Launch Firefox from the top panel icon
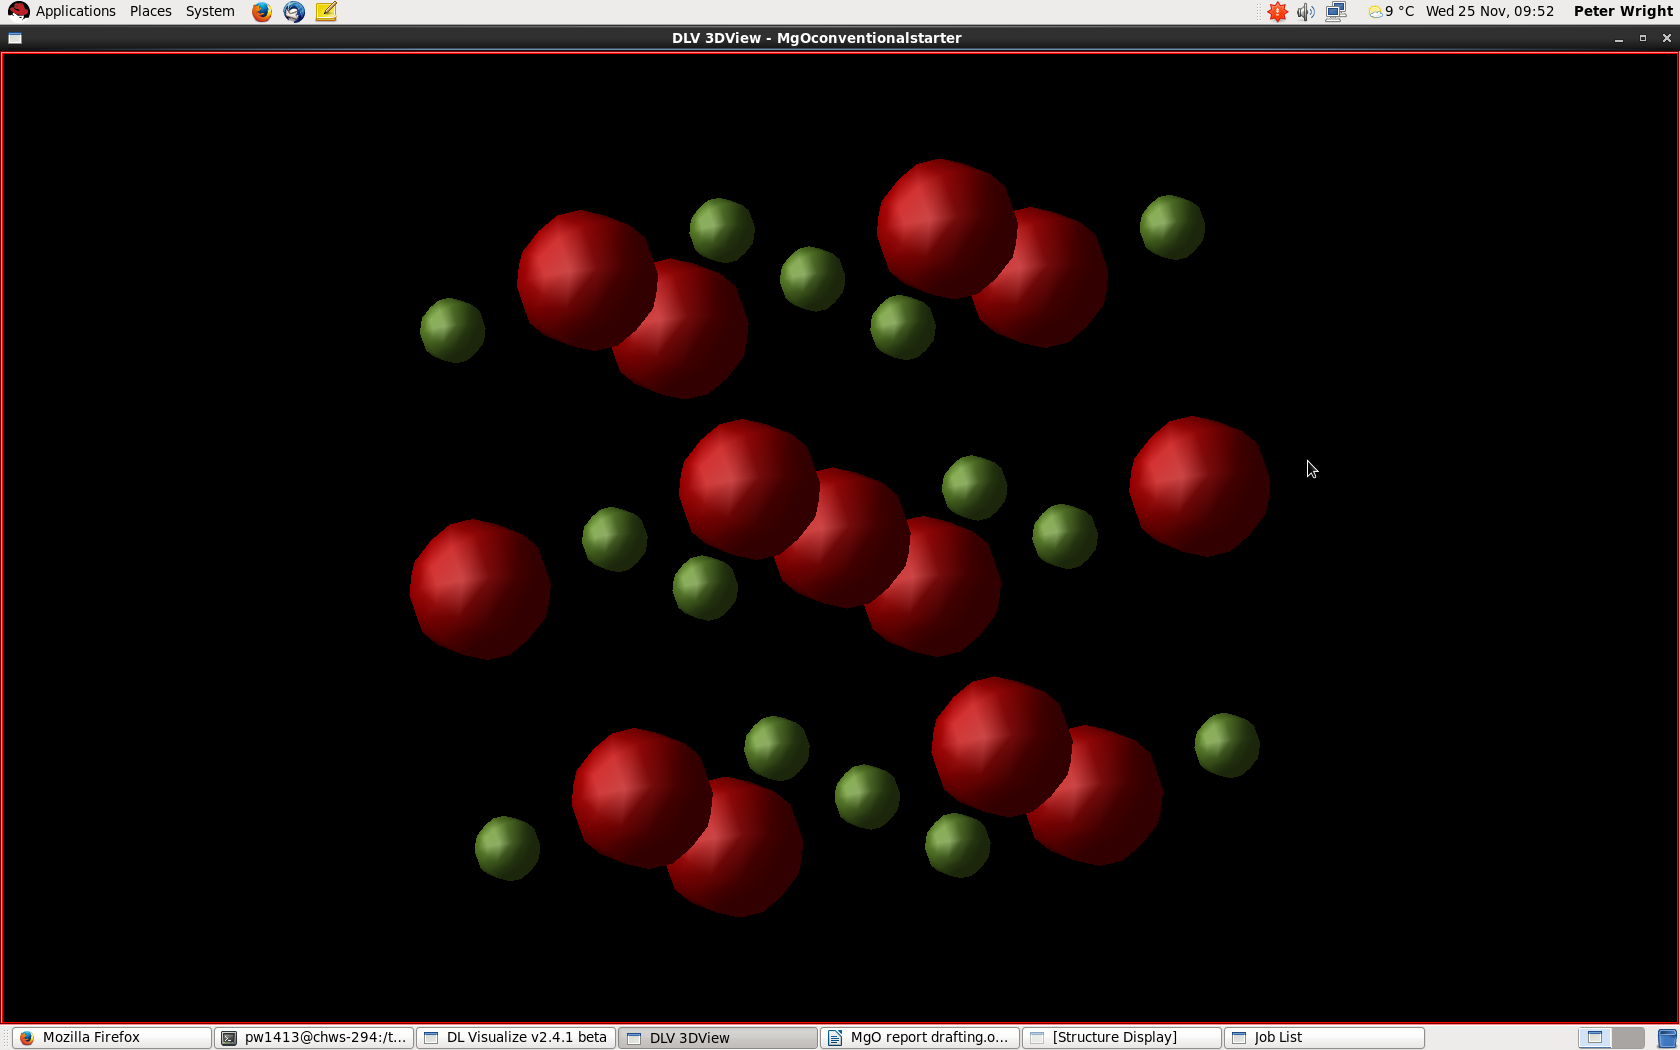The width and height of the screenshot is (1680, 1050). click(261, 12)
